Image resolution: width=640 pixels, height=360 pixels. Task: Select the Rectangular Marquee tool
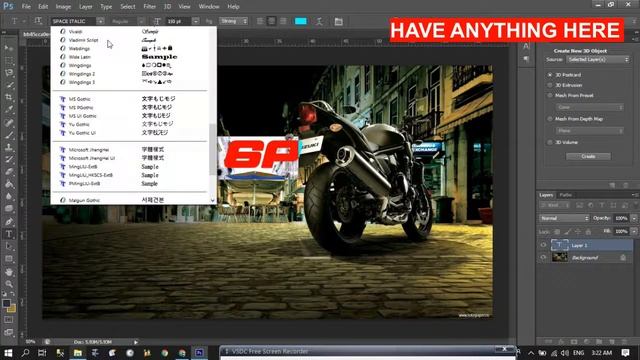point(9,61)
